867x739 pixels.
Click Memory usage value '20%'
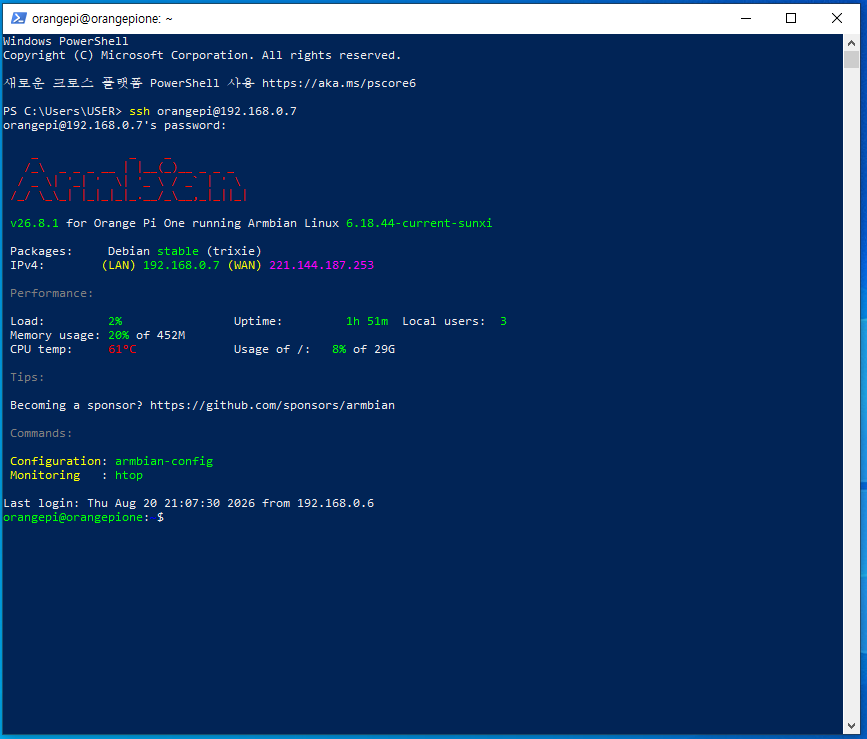click(118, 335)
